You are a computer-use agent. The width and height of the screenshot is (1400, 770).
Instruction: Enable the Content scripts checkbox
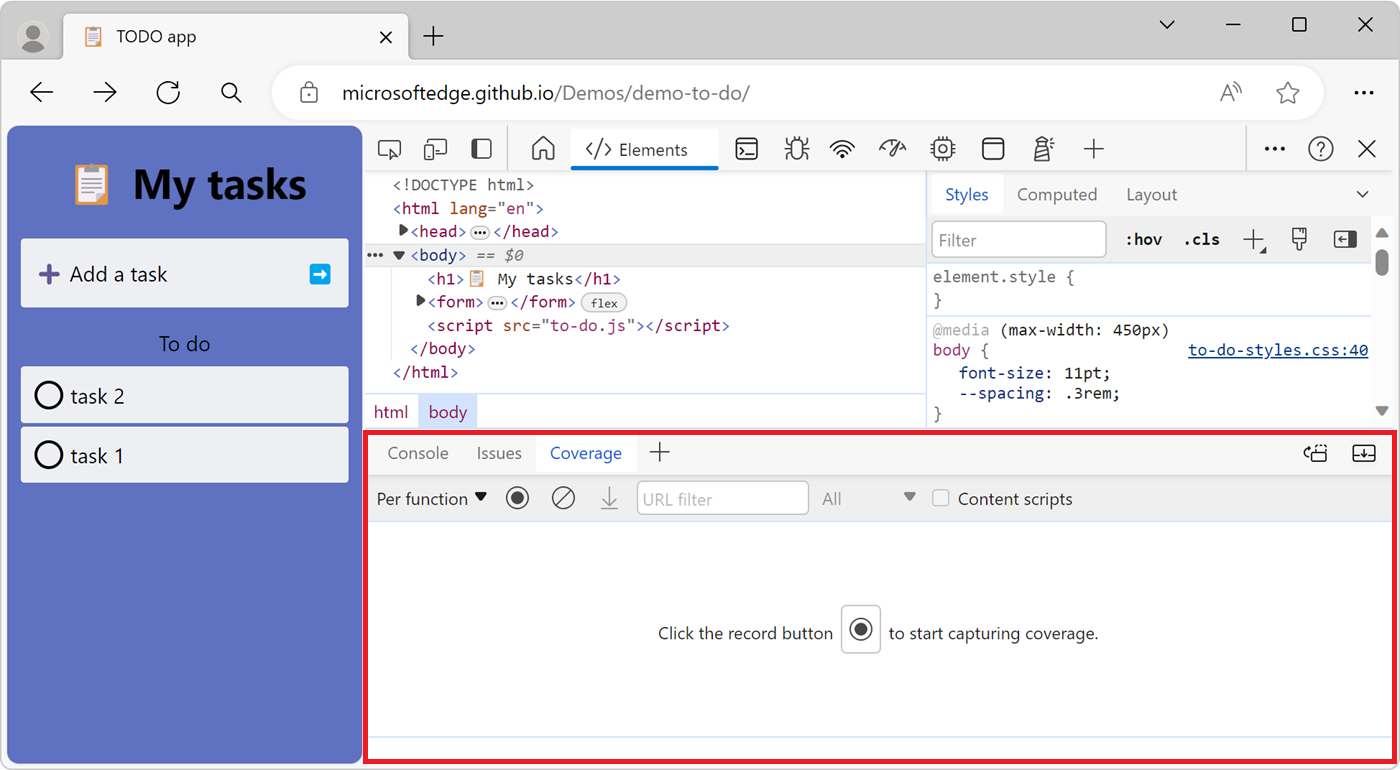(941, 498)
